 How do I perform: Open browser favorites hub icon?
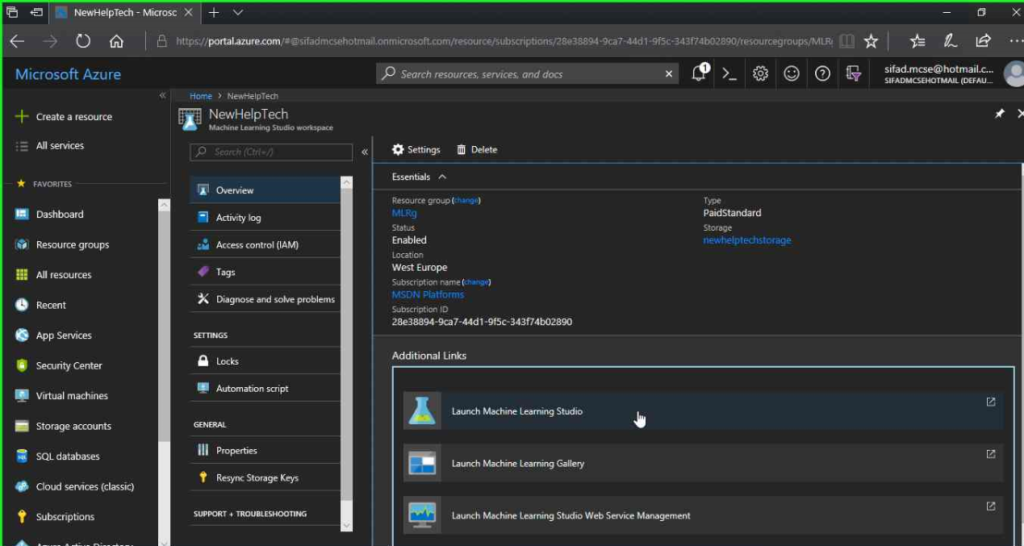[x=918, y=41]
